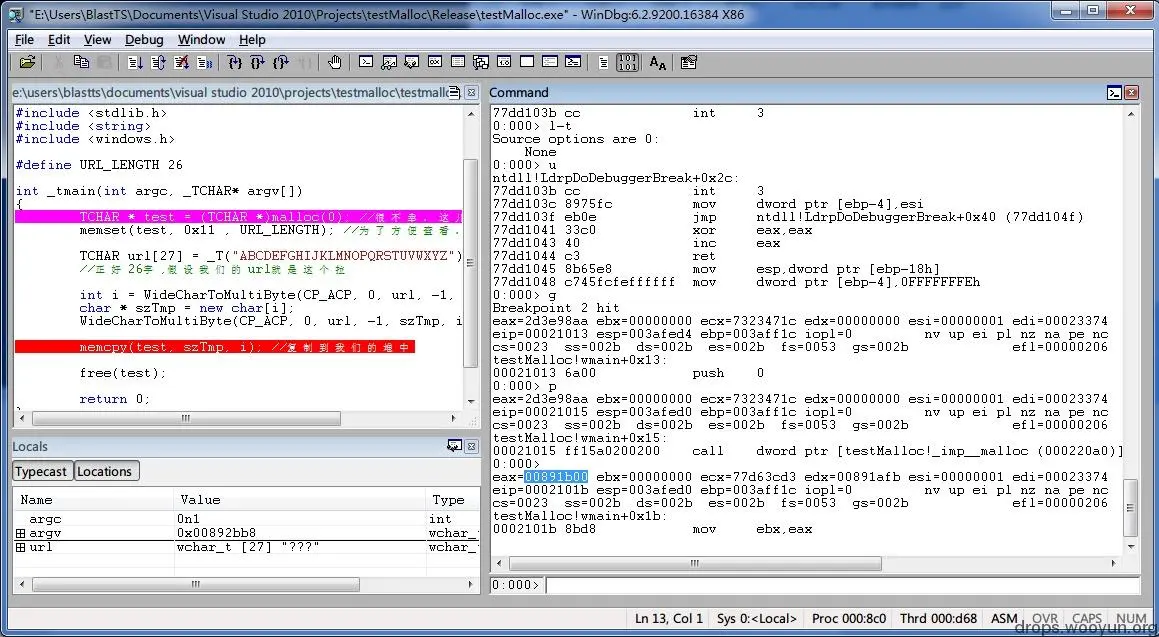Screen dimensions: 1159x637
Task: Open the Call Stack window icon
Action: (x=481, y=63)
